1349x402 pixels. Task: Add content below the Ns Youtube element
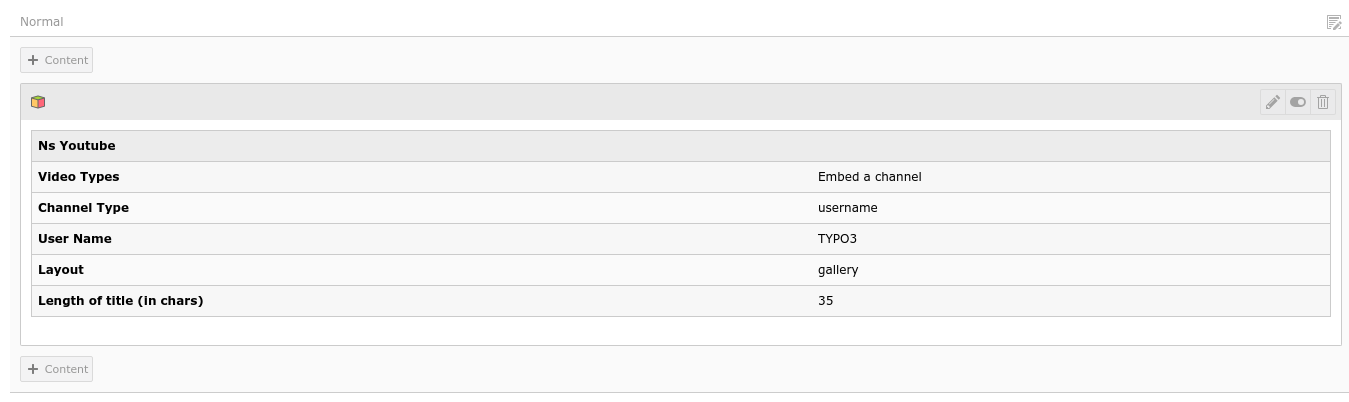point(57,369)
